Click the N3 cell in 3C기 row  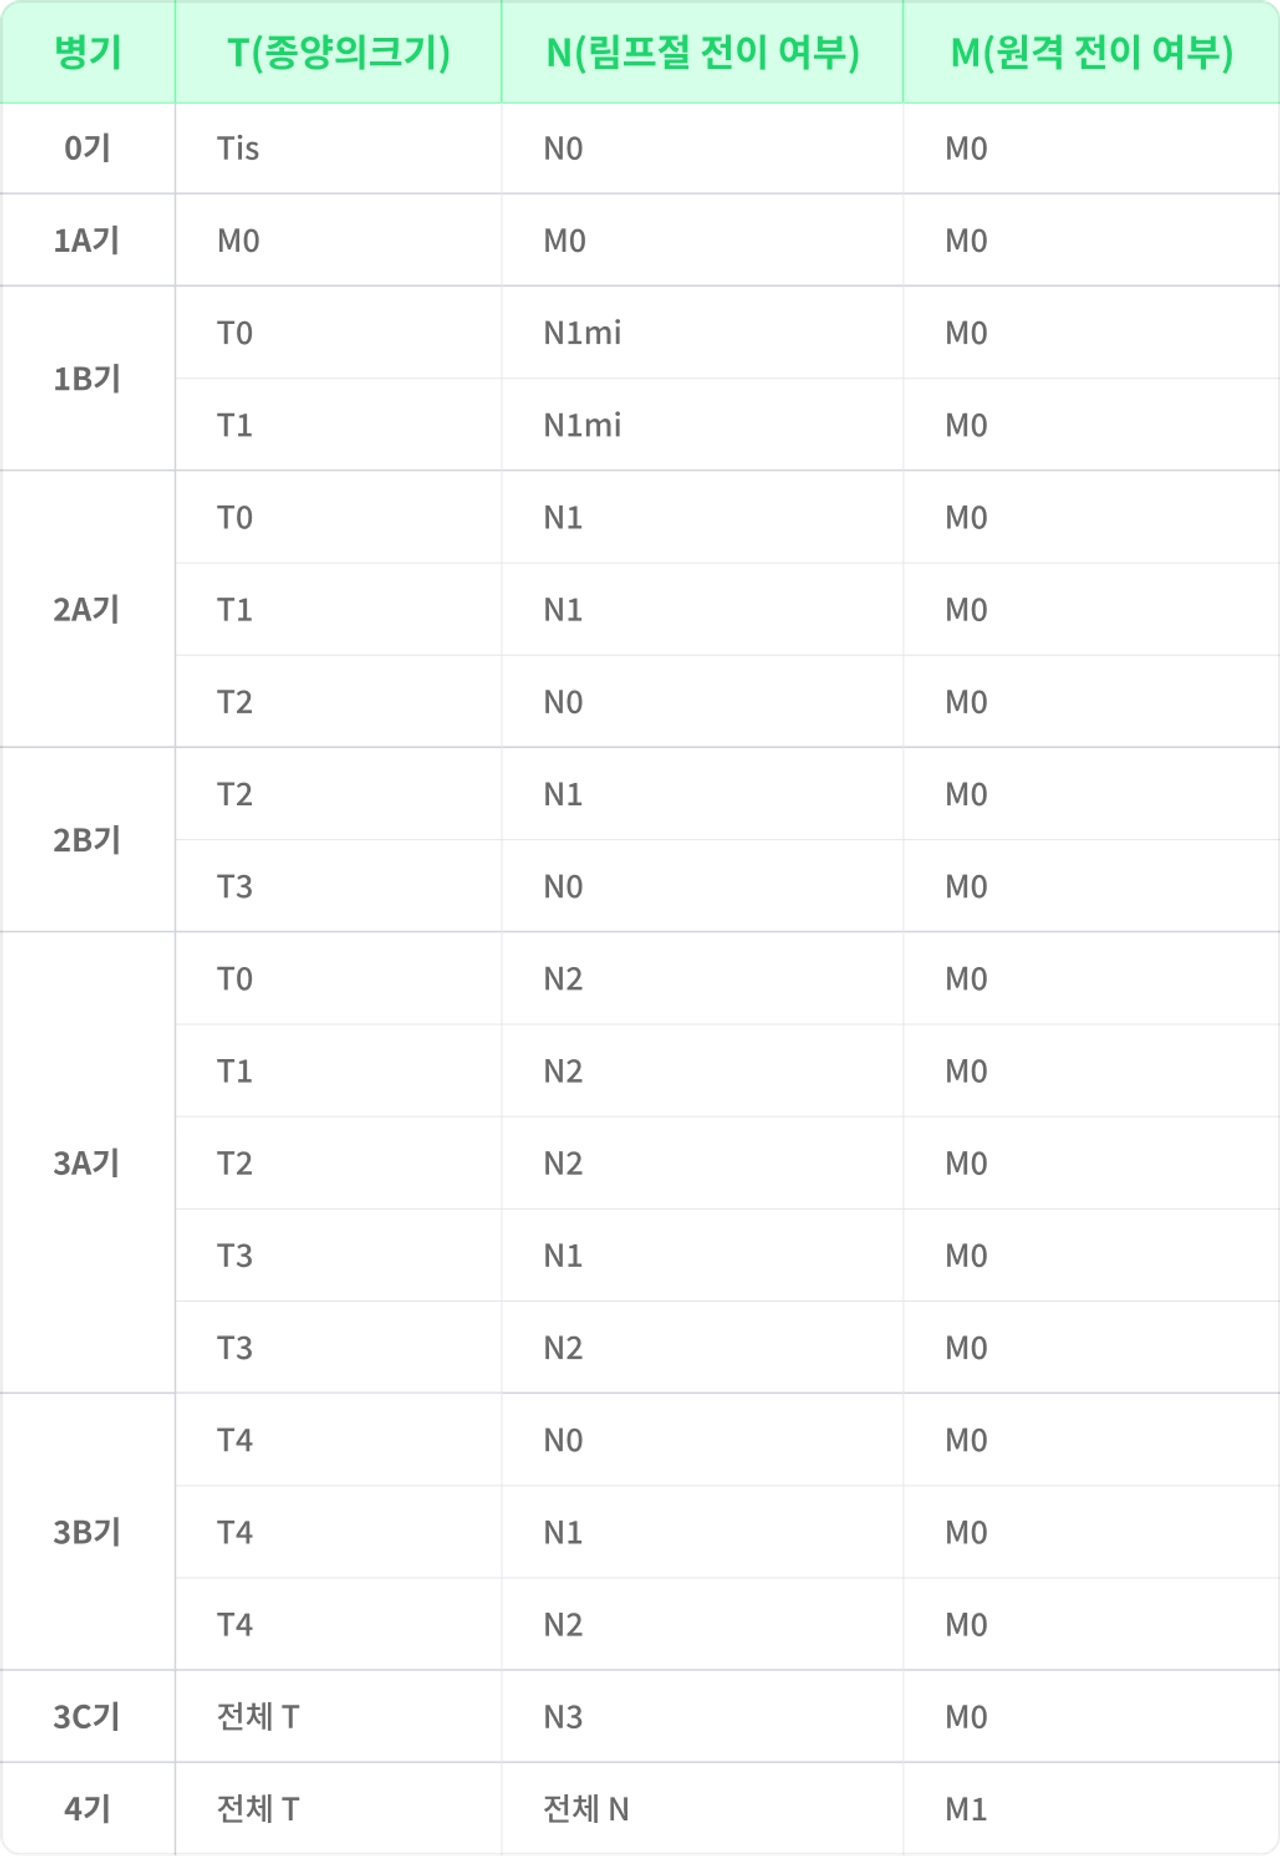click(x=563, y=1717)
